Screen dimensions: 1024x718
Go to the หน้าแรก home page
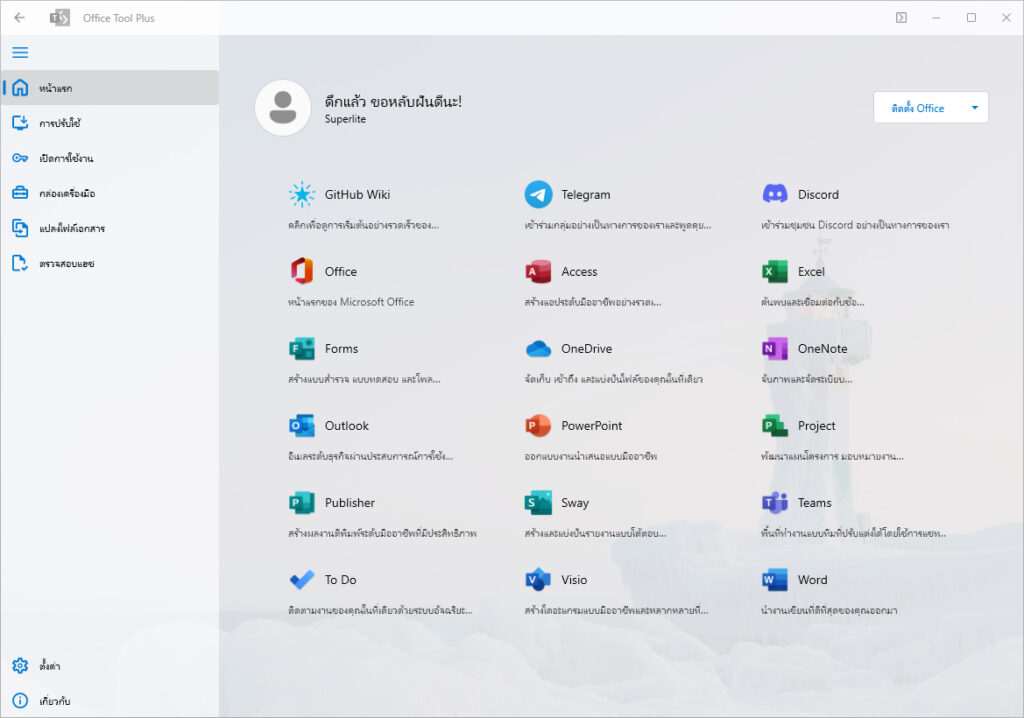tap(110, 88)
